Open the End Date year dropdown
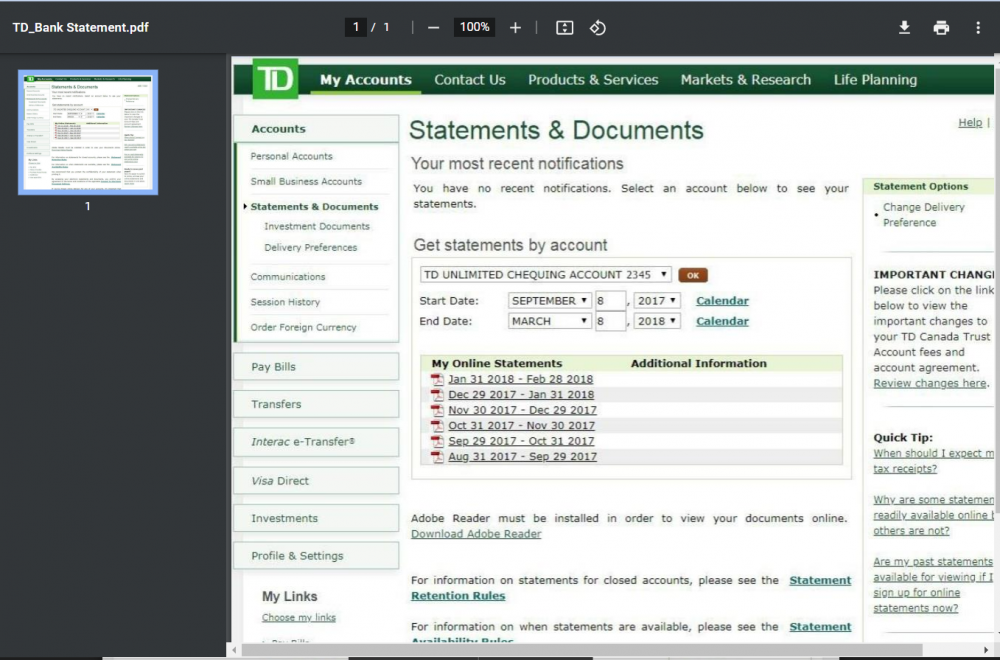 656,321
